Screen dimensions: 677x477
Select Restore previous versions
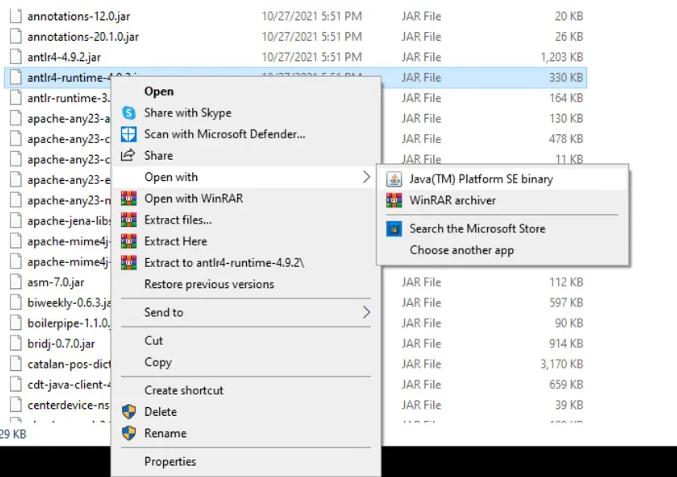246,284
